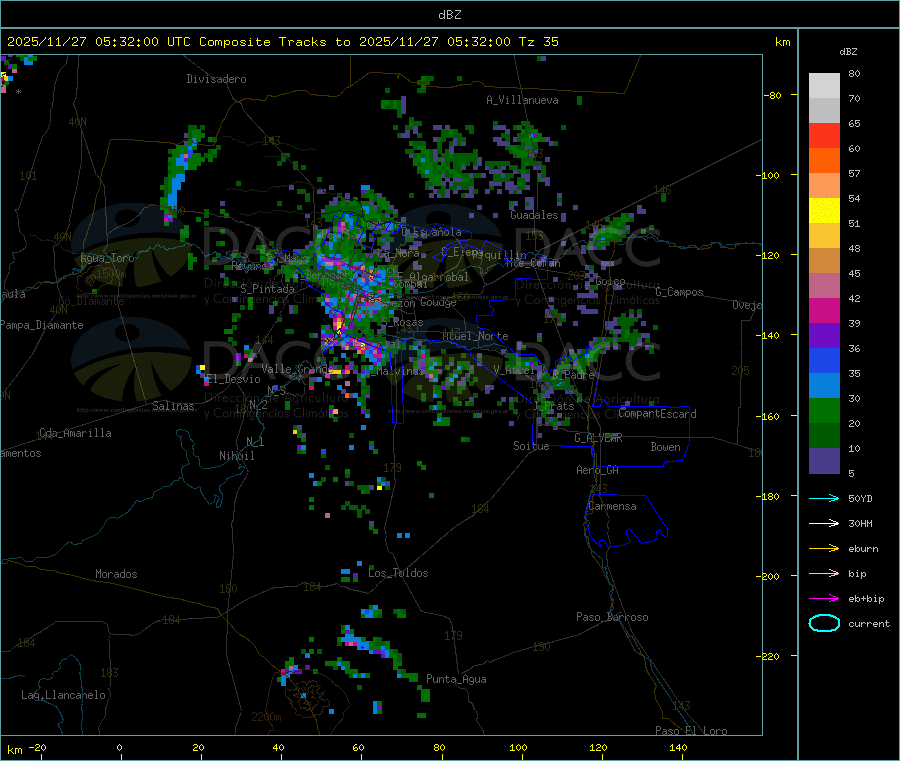The height and width of the screenshot is (761, 900).
Task: Click the Carmensa blue polygon outline area
Action: click(x=626, y=521)
